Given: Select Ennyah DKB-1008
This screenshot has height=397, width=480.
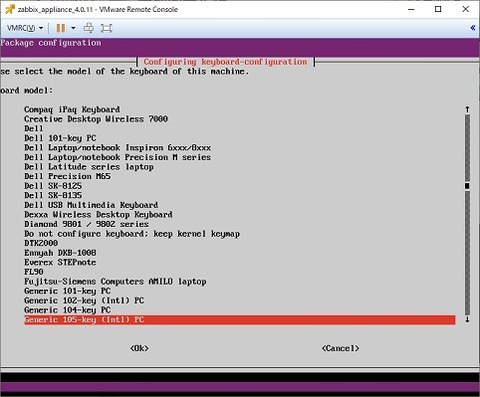Looking at the screenshot, I should coord(60,253).
